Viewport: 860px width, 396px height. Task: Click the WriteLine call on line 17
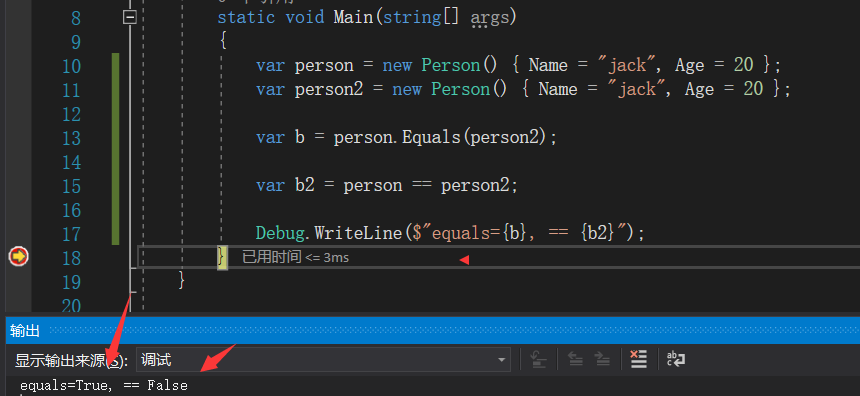(x=358, y=233)
